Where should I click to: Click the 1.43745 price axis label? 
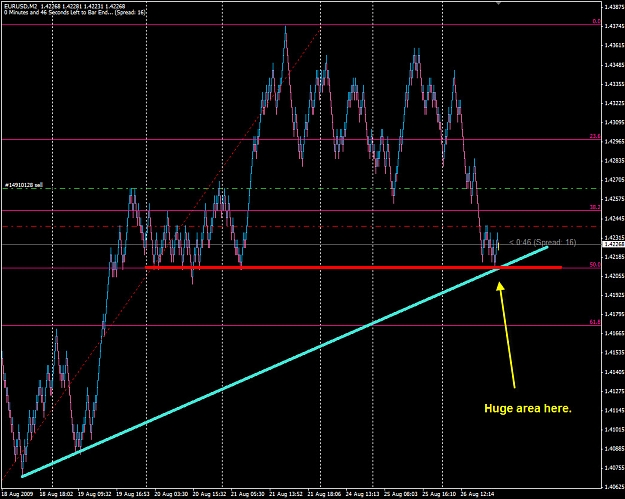(614, 26)
